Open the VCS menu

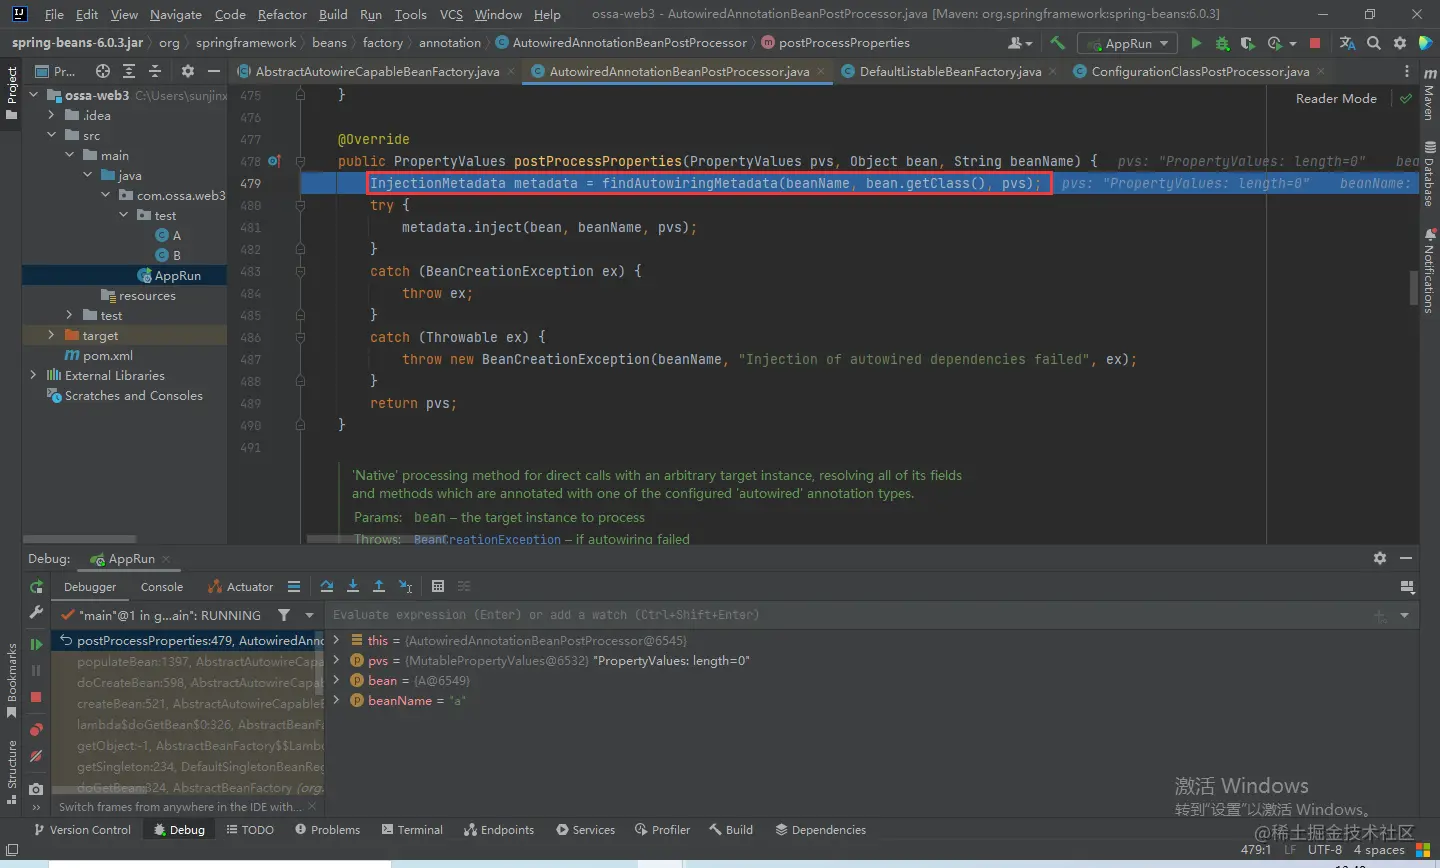pyautogui.click(x=451, y=14)
